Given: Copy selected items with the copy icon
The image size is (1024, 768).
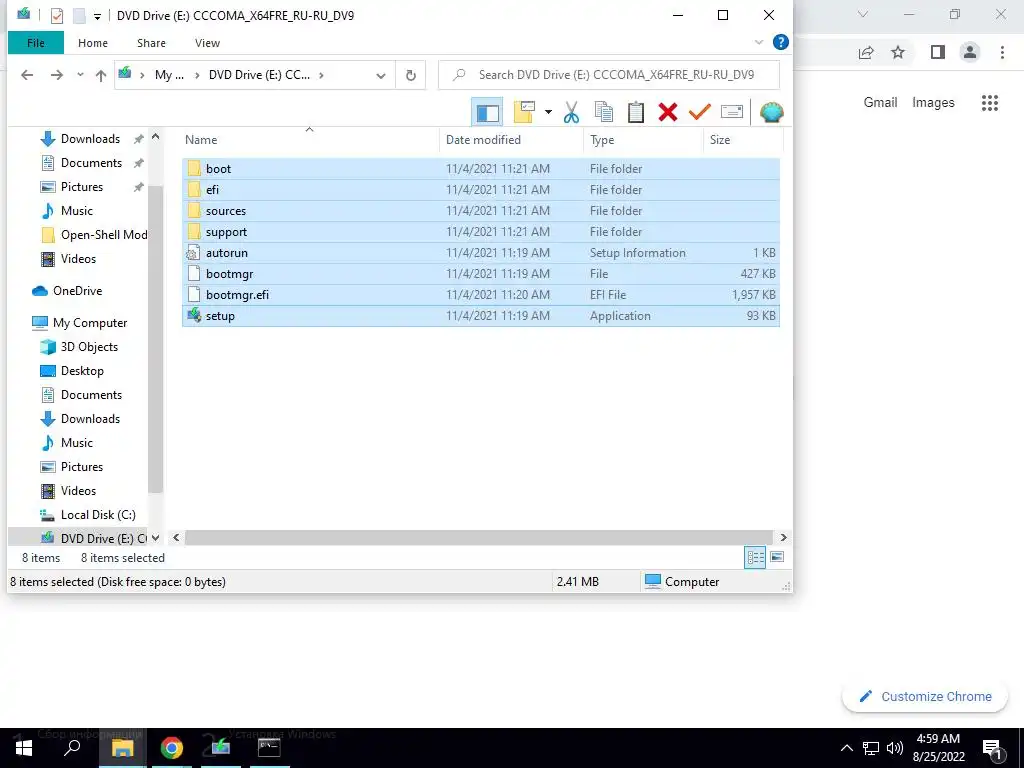Looking at the screenshot, I should (603, 112).
